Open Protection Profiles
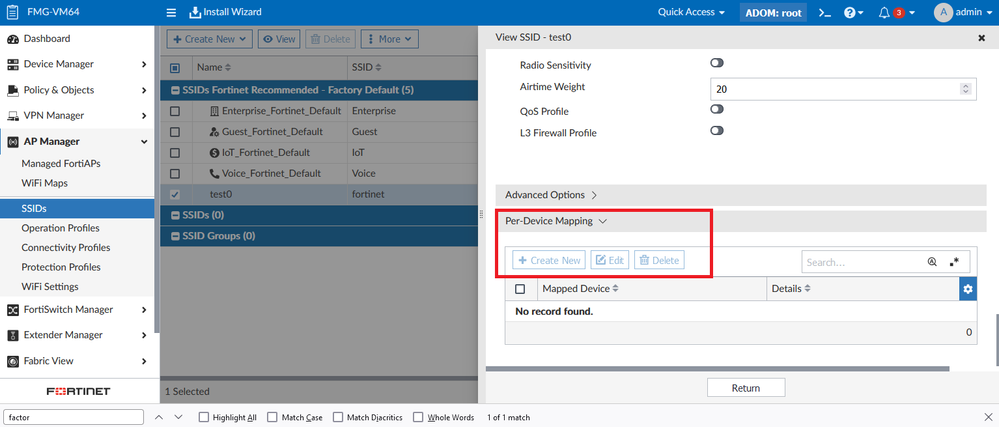 click(x=61, y=267)
